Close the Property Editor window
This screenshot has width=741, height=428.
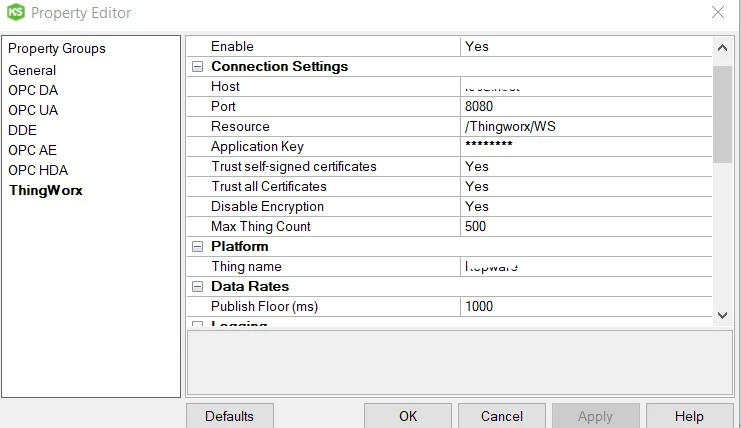coord(718,12)
